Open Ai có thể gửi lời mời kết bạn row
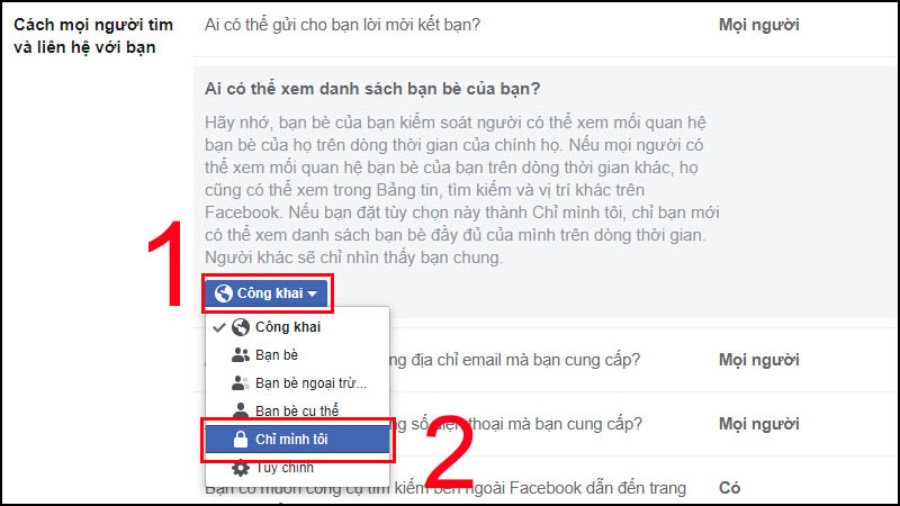The width and height of the screenshot is (900, 506). click(545, 25)
